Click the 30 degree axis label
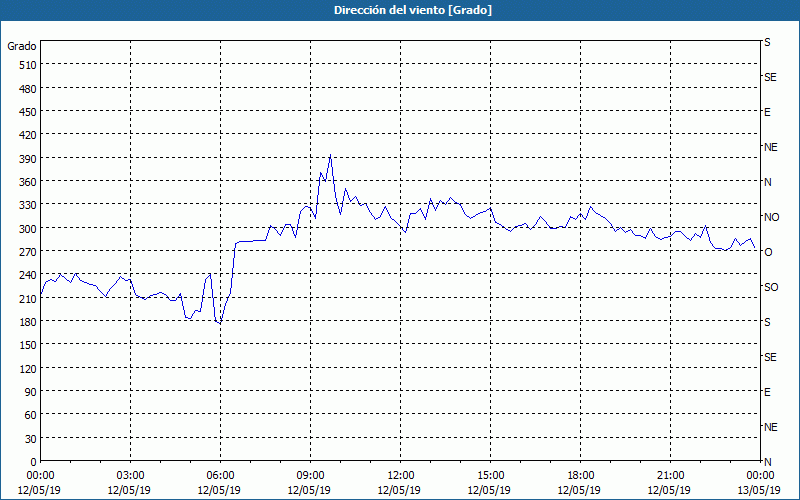Image resolution: width=800 pixels, height=500 pixels. point(31,439)
